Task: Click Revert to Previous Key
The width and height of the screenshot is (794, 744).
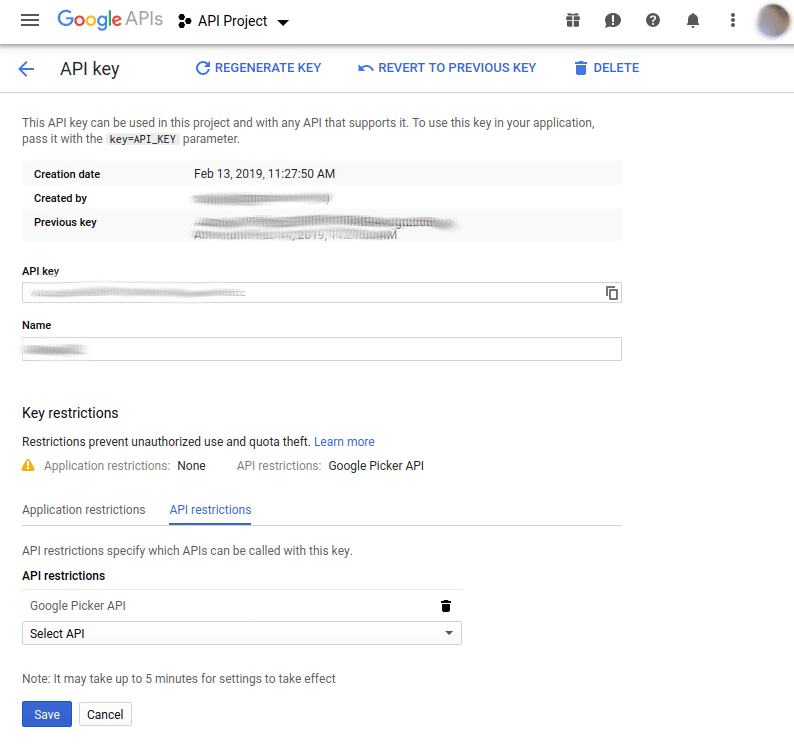Action: tap(447, 68)
